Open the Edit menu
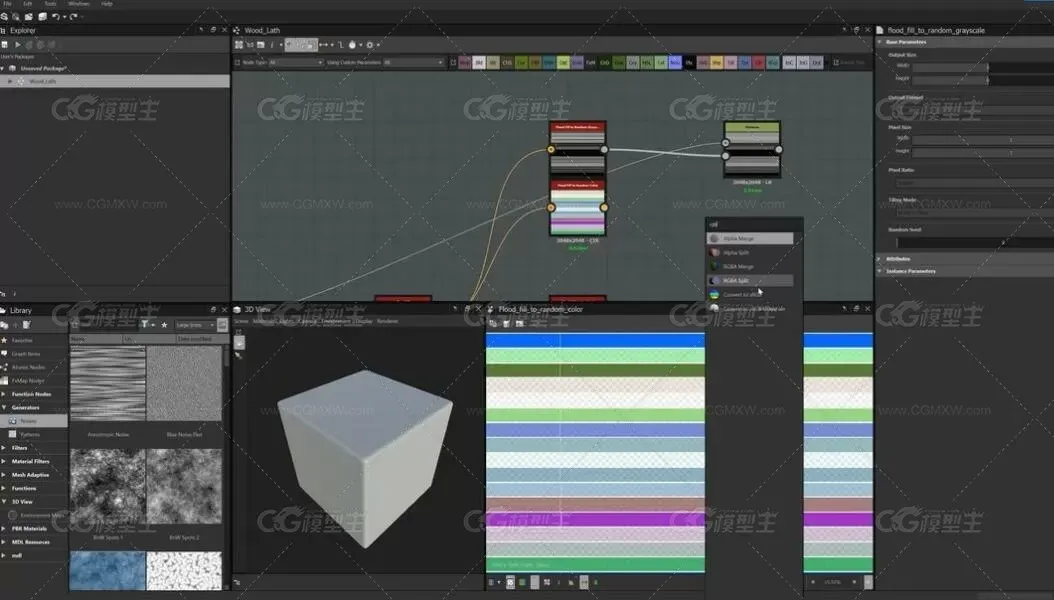Image resolution: width=1054 pixels, height=600 pixels. [28, 3]
